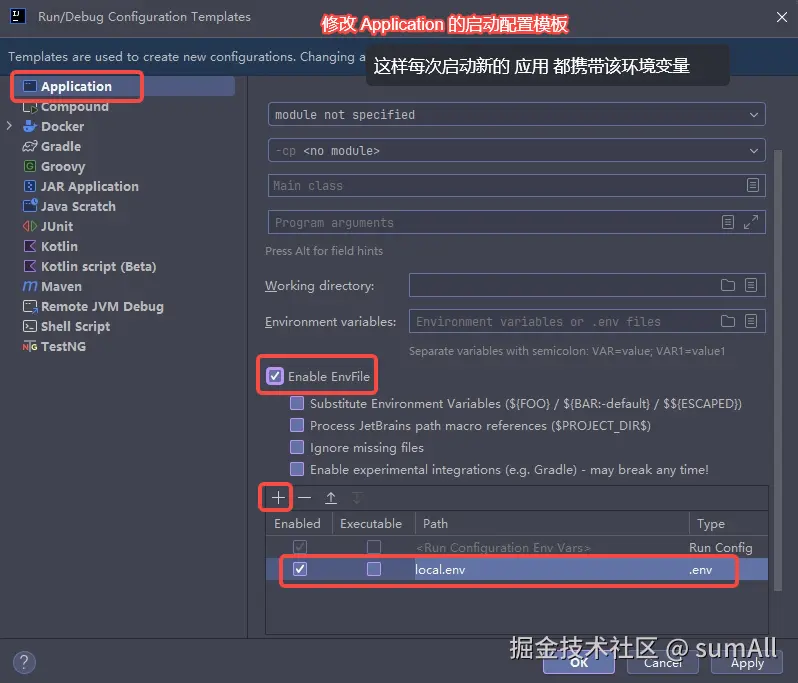Toggle Enabled checkbox for Run Config row
798x683 pixels.
[300, 547]
